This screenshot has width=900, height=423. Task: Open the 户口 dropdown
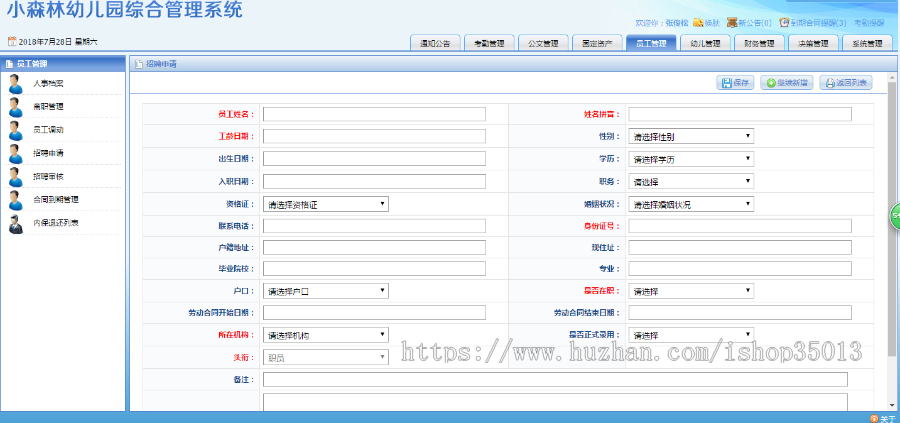click(x=325, y=291)
